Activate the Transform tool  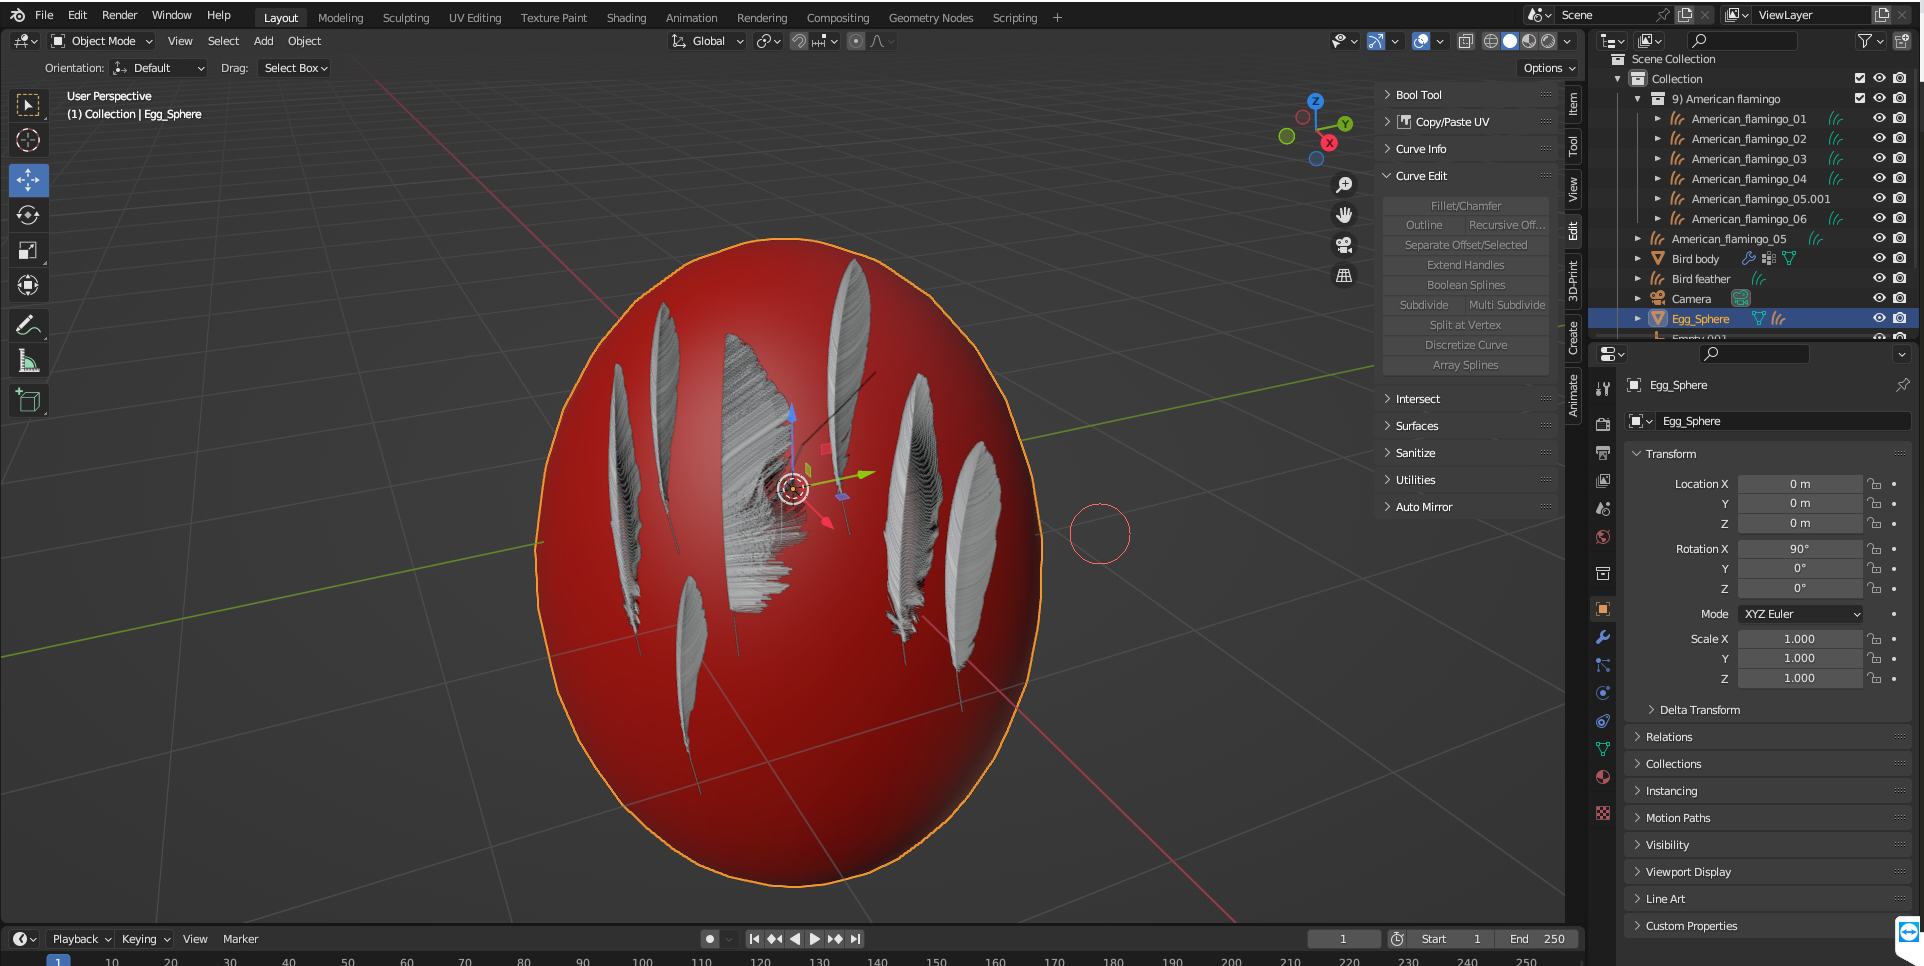pos(28,285)
